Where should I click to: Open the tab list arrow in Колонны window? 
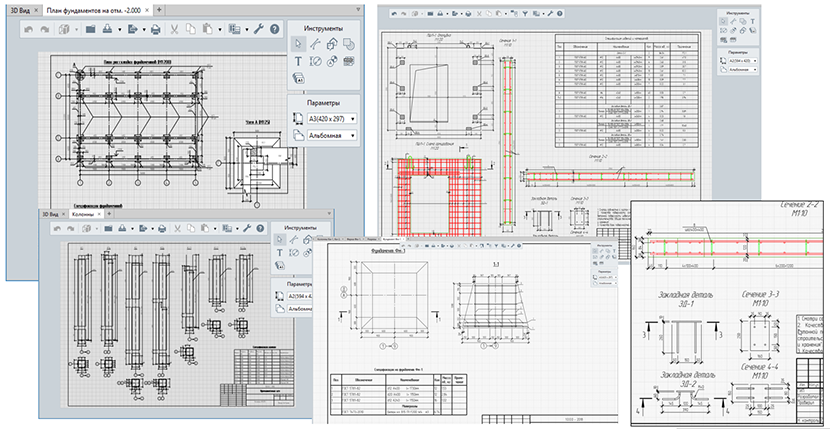click(x=327, y=214)
